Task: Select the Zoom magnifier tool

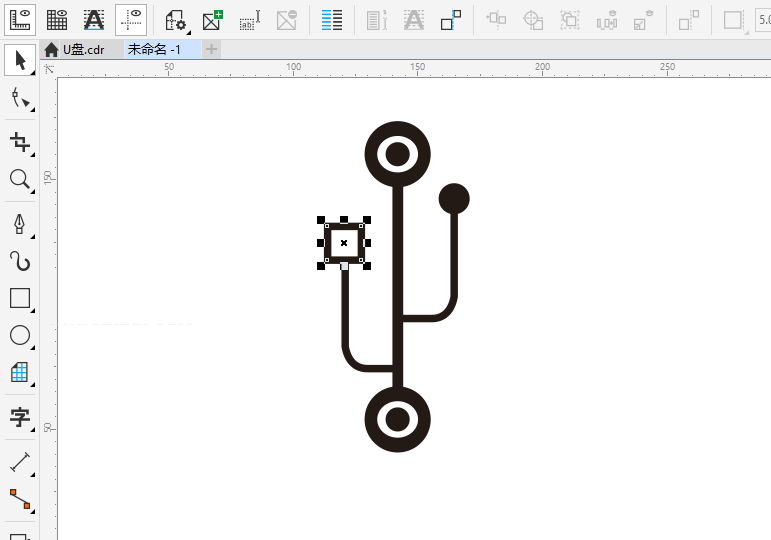Action: (x=20, y=179)
